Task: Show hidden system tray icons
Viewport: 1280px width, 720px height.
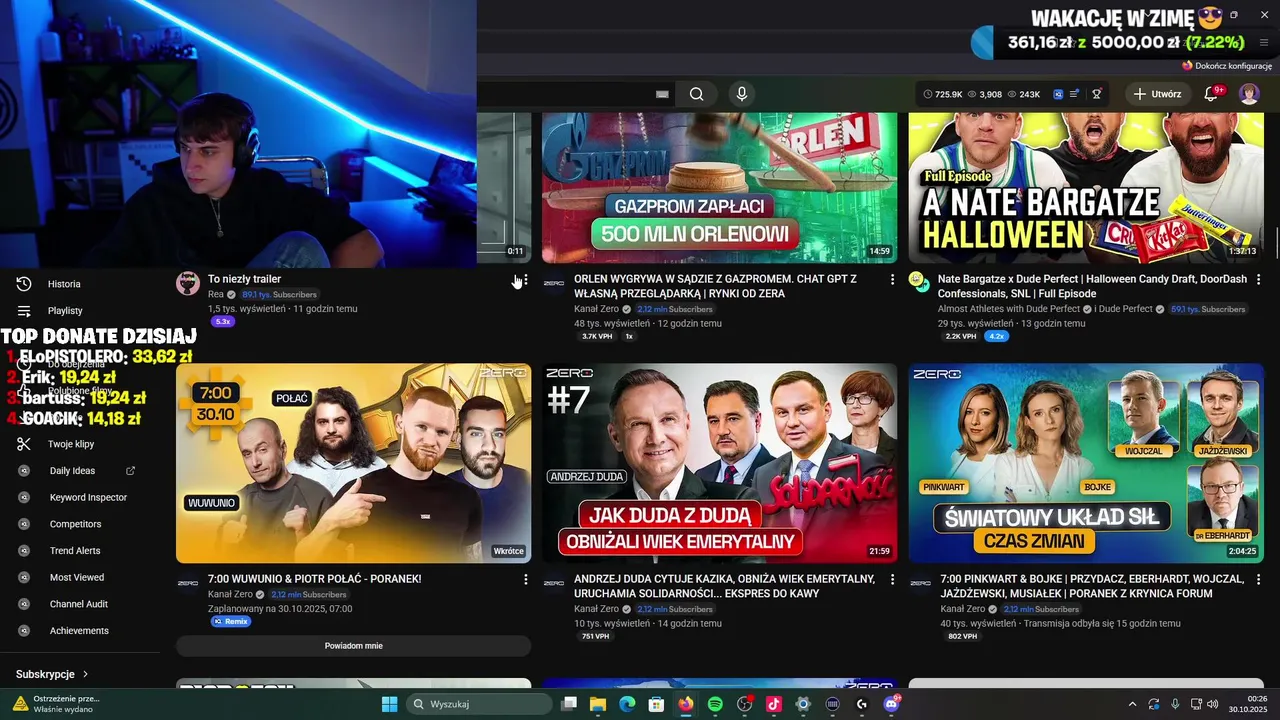Action: tap(1132, 704)
